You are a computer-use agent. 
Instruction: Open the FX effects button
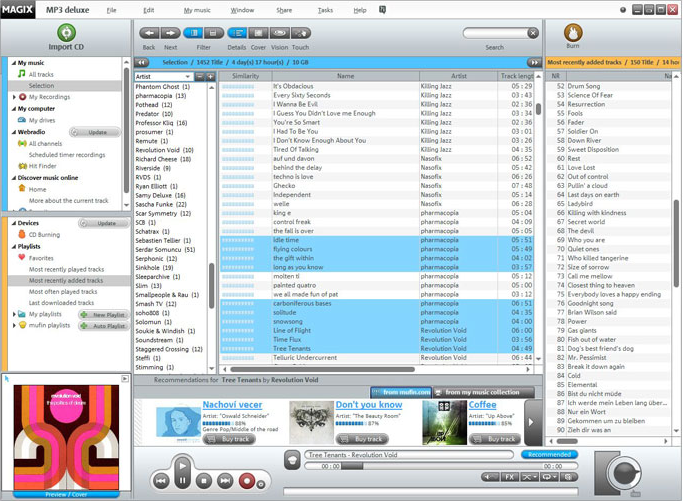[x=509, y=477]
